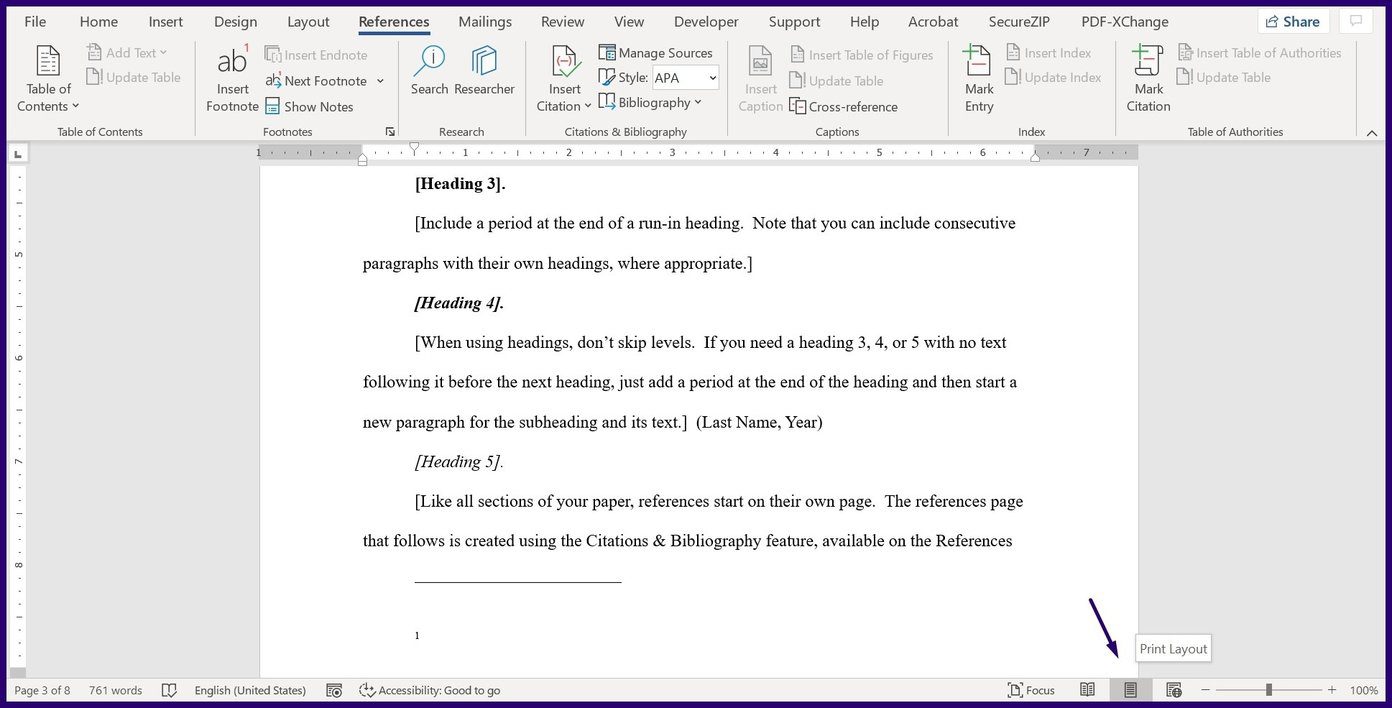Click the 100% zoom level
This screenshot has height=708, width=1392.
[x=1364, y=690]
